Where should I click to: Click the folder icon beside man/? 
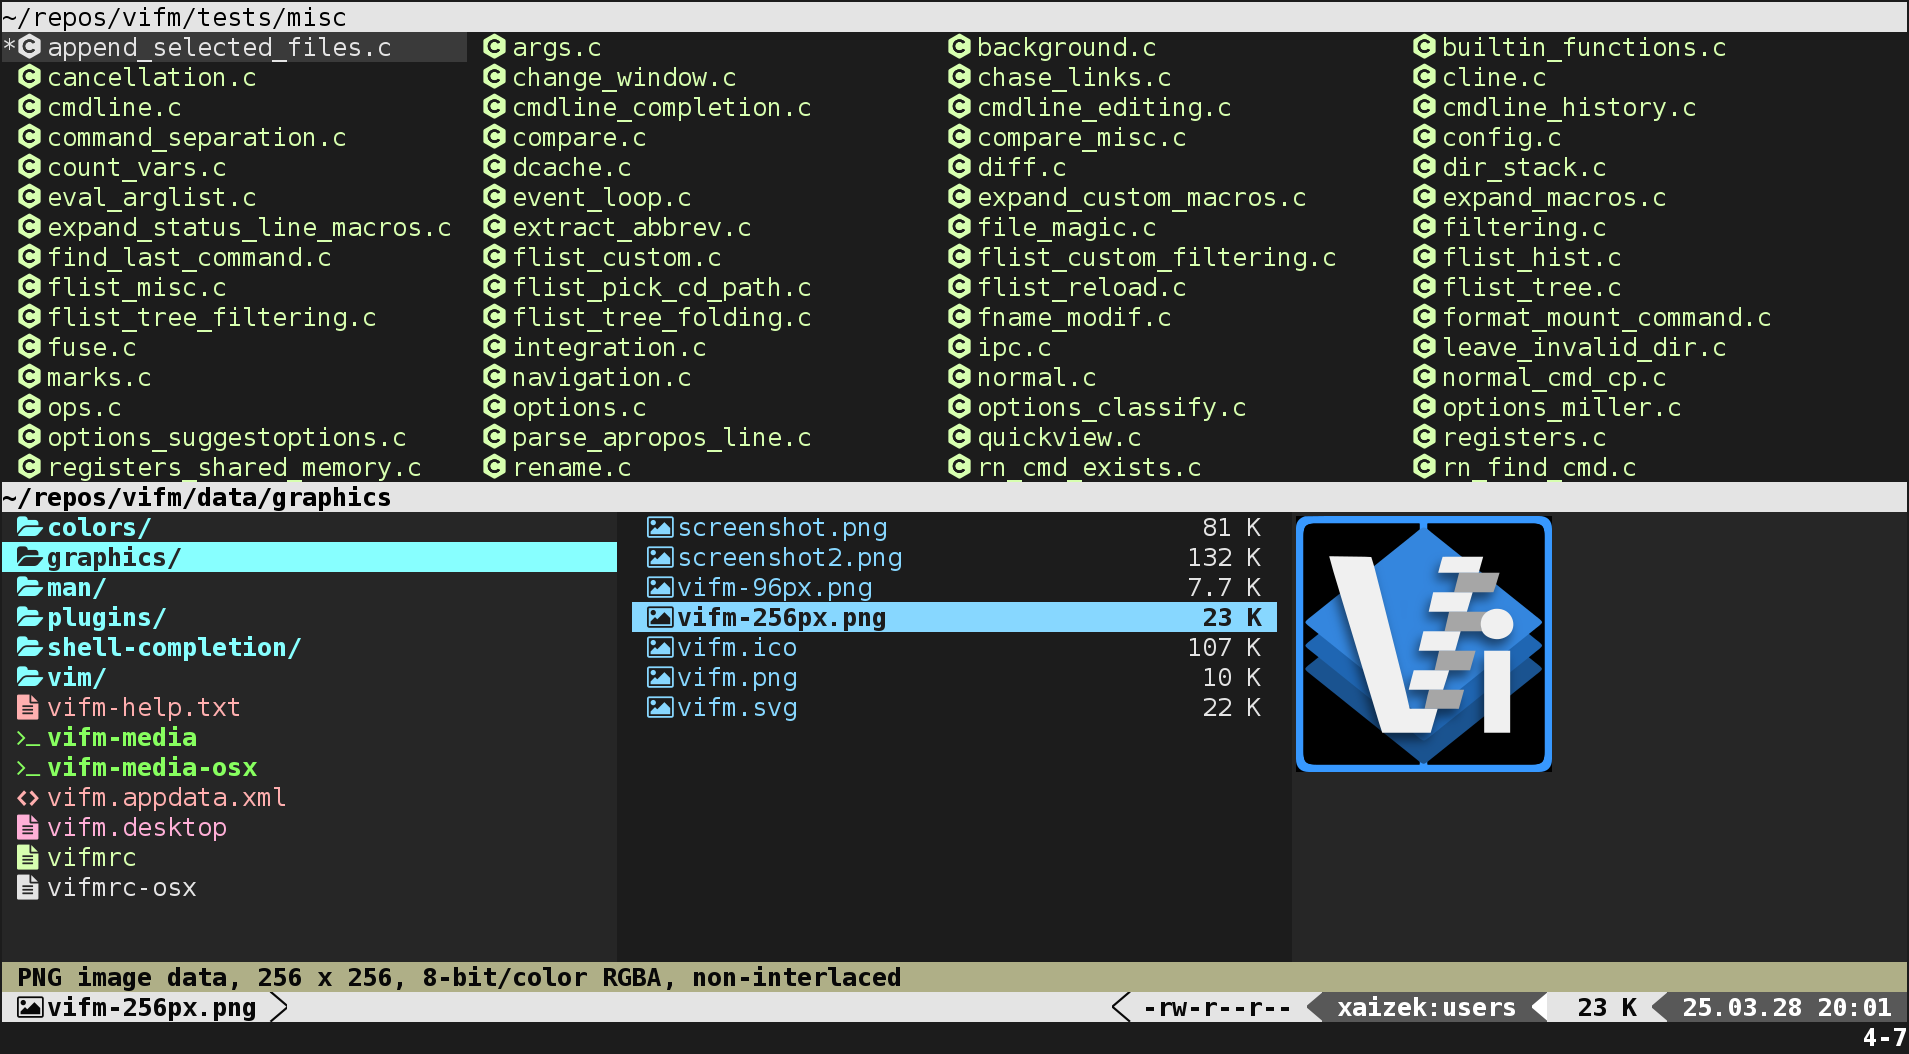(30, 587)
